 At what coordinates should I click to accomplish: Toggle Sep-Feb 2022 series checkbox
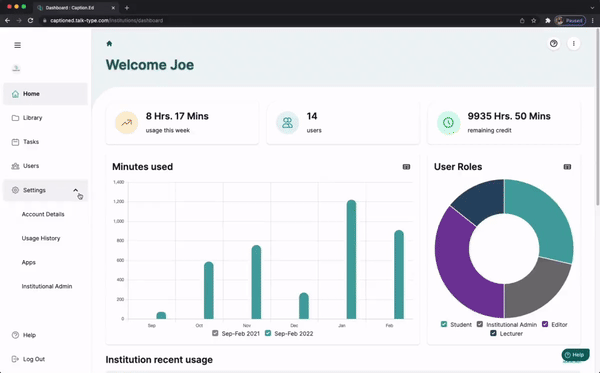[268, 333]
